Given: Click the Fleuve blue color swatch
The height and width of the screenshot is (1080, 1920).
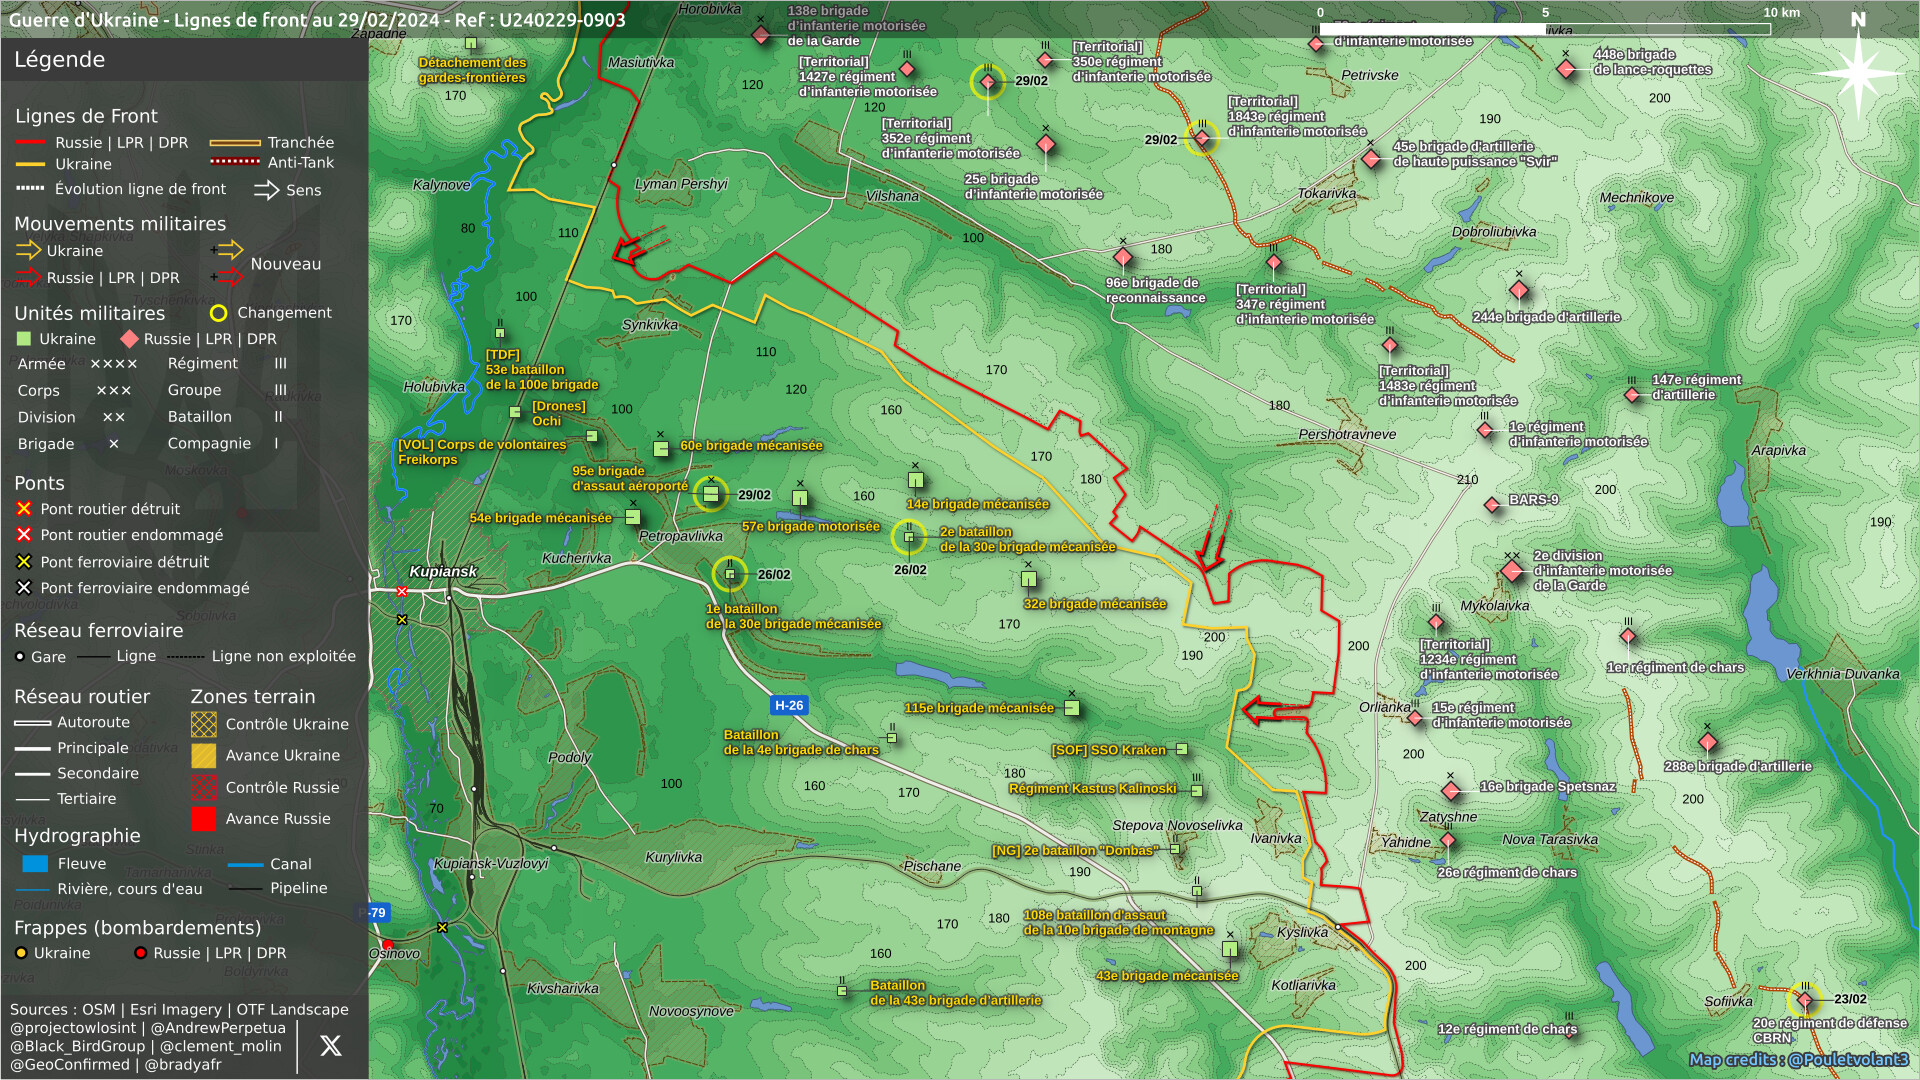Looking at the screenshot, I should 35,864.
